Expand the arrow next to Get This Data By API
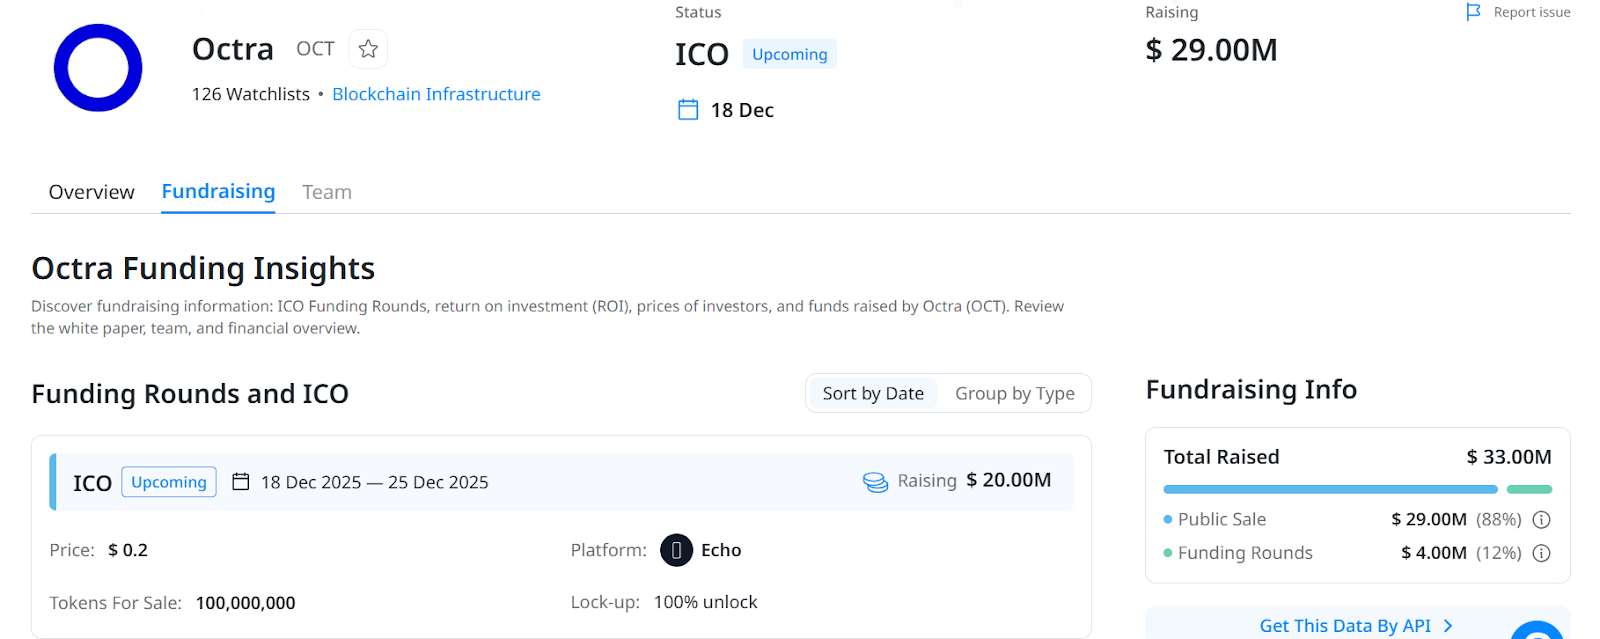This screenshot has height=639, width=1600. click(1448, 626)
